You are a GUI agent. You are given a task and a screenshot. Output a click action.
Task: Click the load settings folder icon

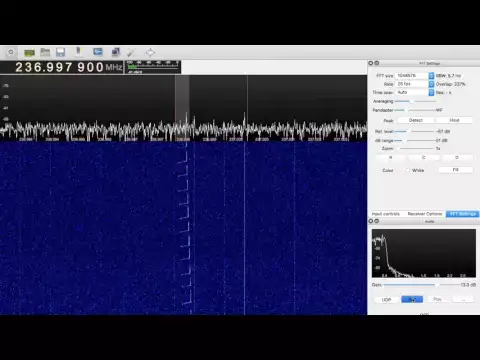[x=45, y=52]
